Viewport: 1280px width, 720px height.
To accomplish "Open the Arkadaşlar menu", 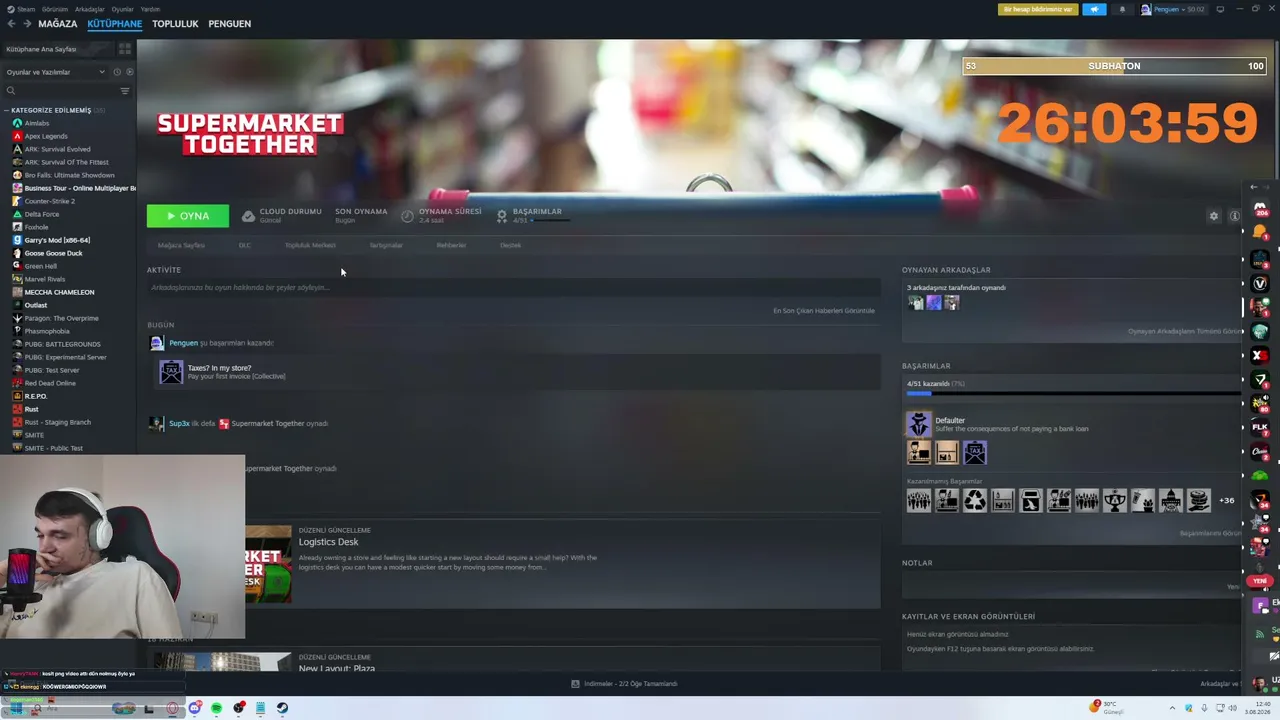I will pyautogui.click(x=89, y=9).
